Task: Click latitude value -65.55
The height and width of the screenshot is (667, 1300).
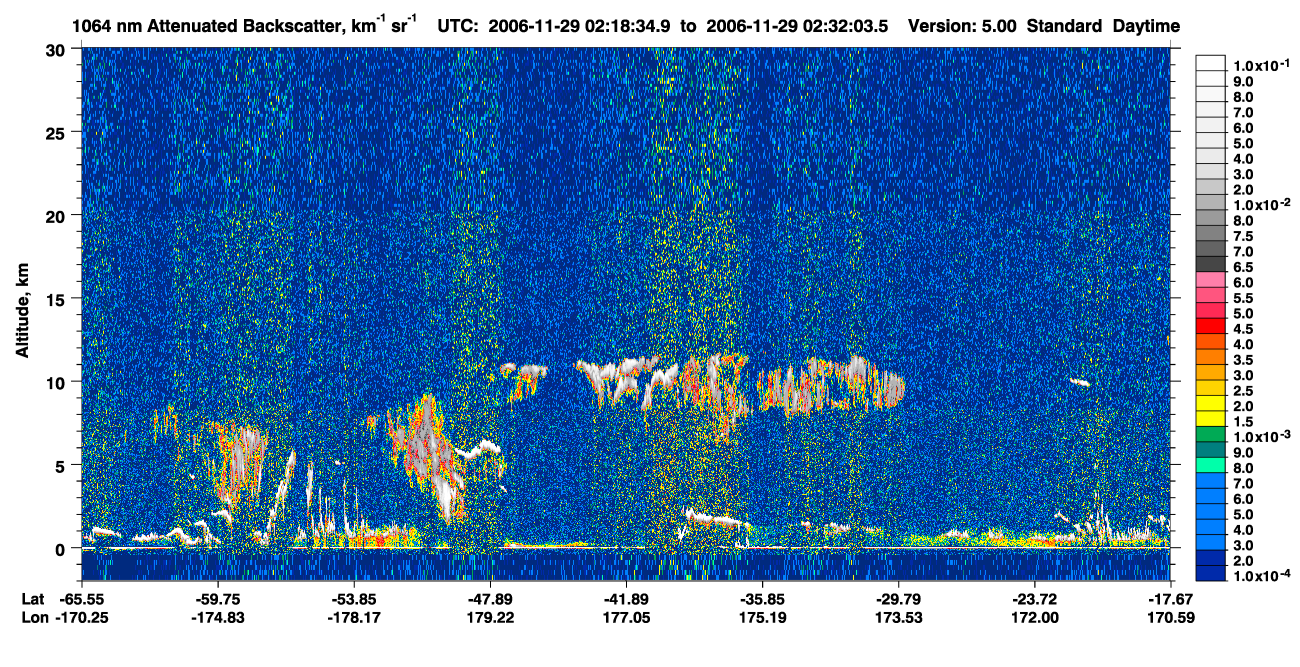Action: coord(82,599)
